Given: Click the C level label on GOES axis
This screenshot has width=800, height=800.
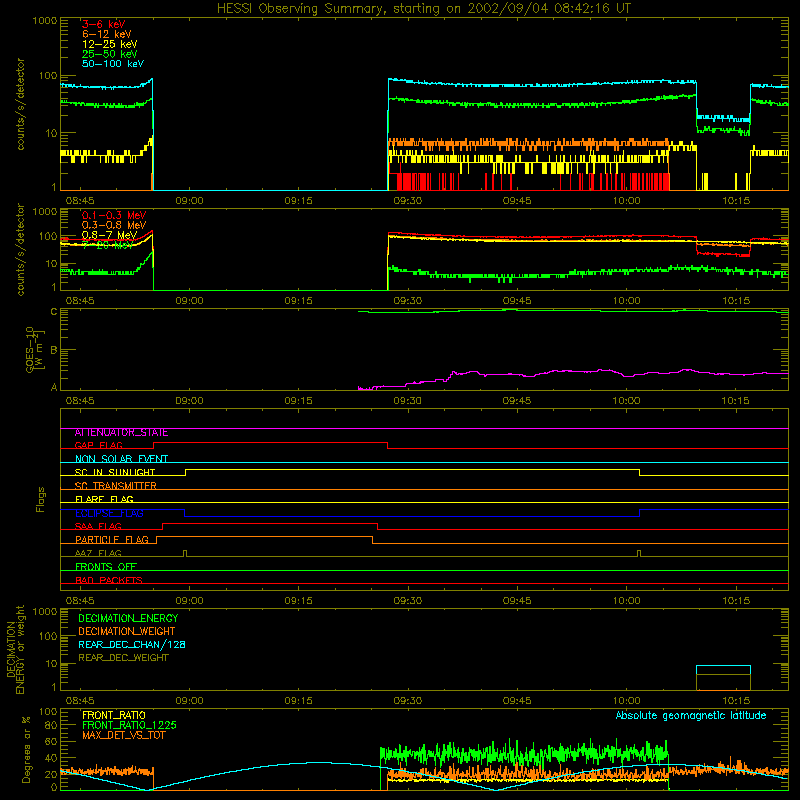Looking at the screenshot, I should 54,311.
